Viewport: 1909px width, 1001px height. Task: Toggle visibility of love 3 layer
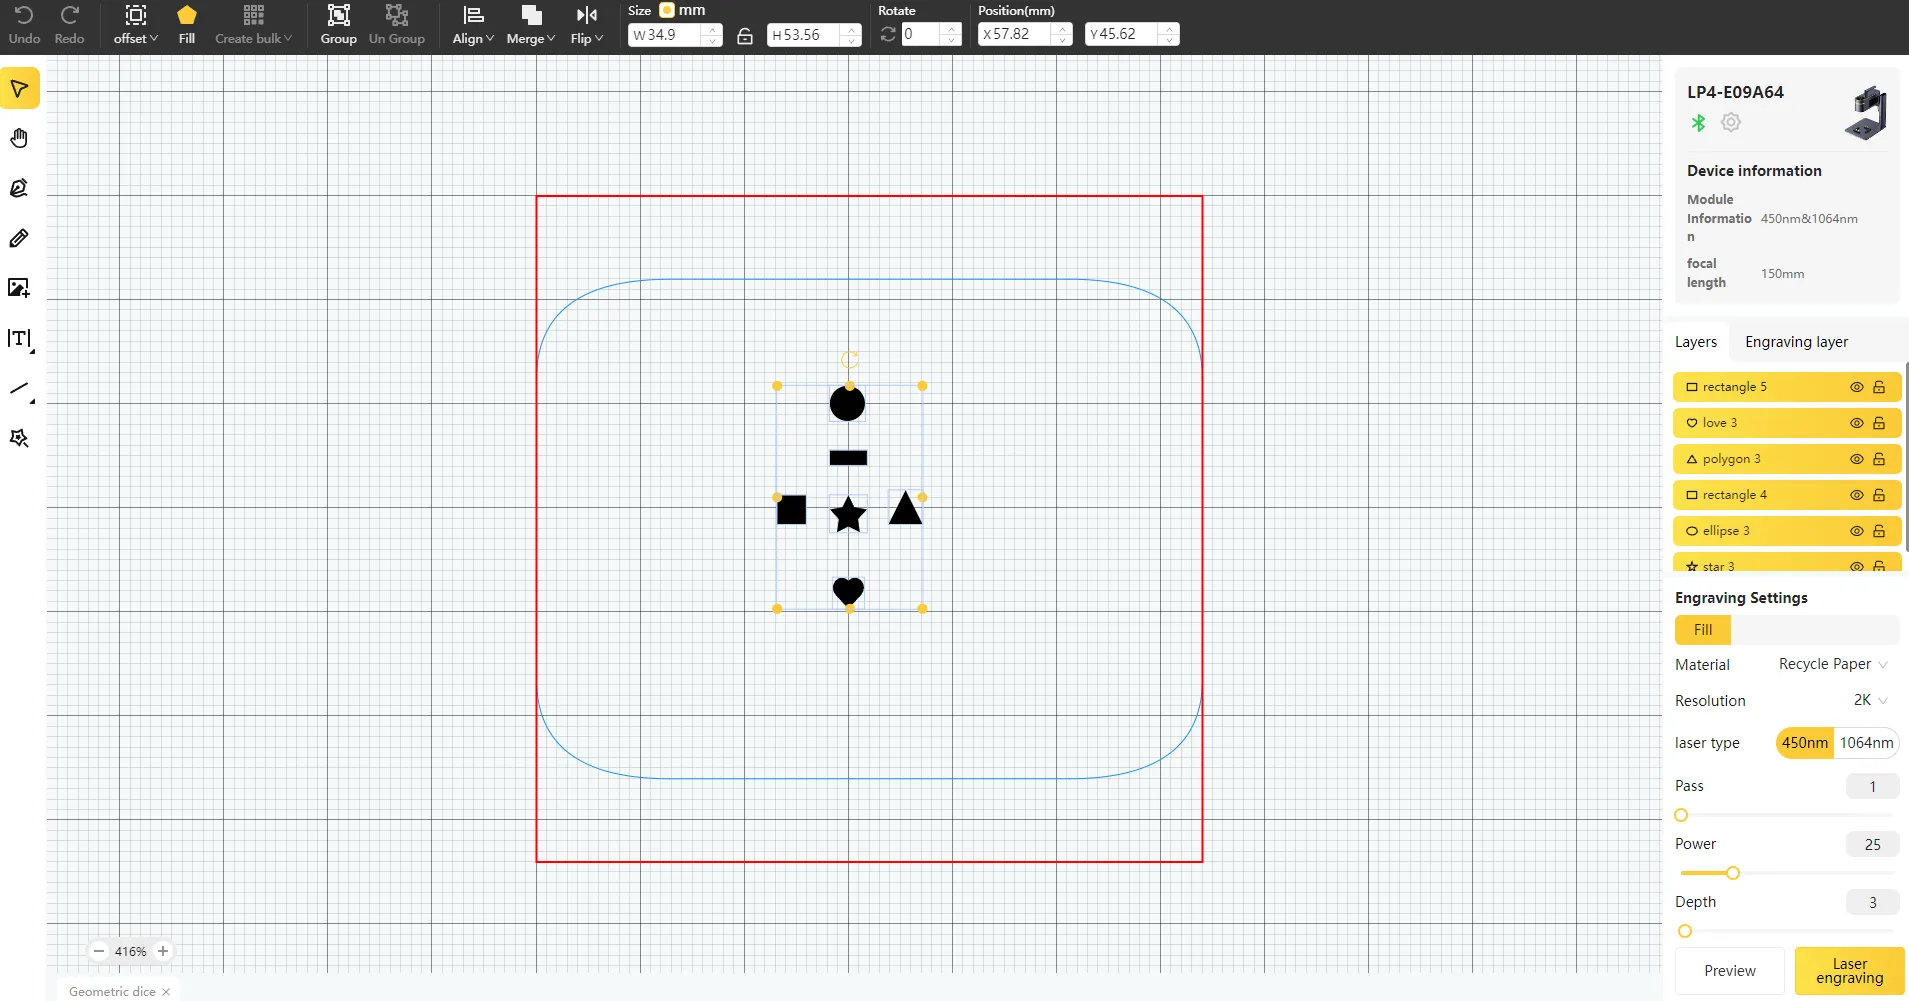tap(1856, 423)
